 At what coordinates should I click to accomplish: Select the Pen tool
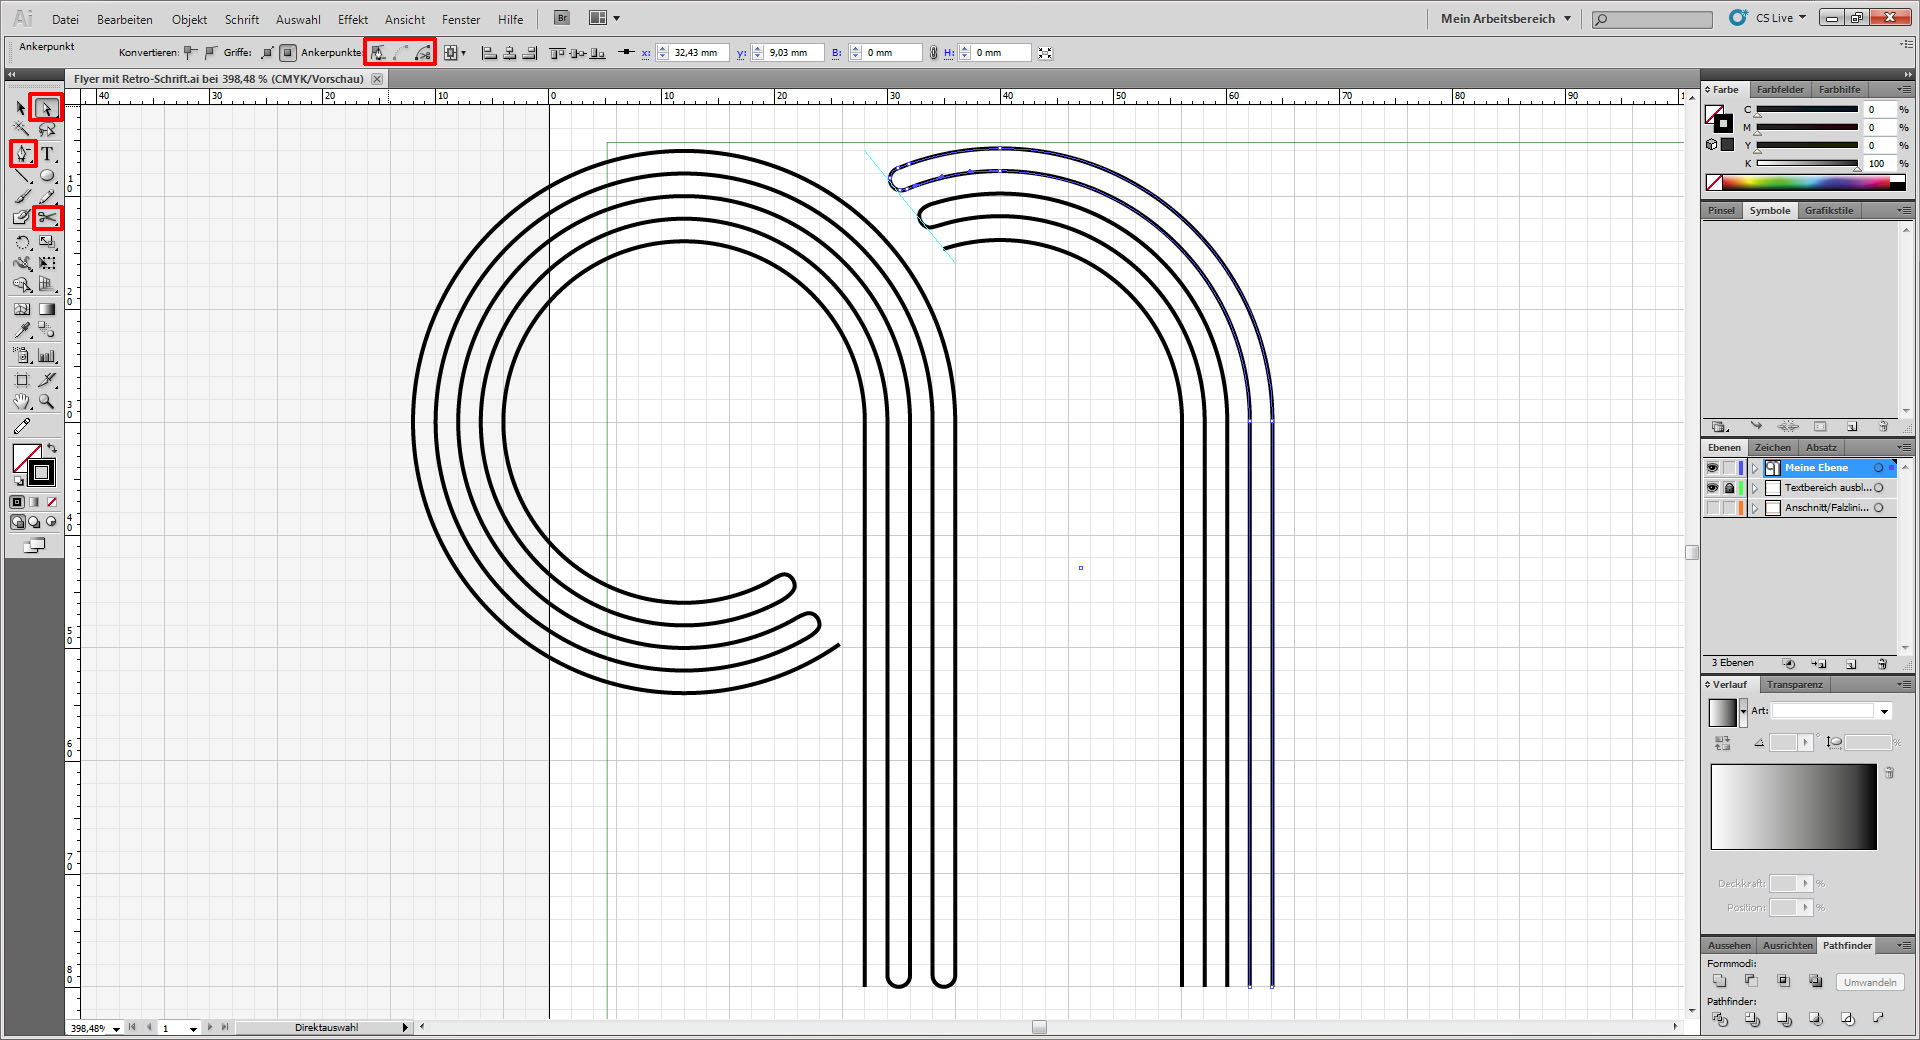(x=22, y=154)
